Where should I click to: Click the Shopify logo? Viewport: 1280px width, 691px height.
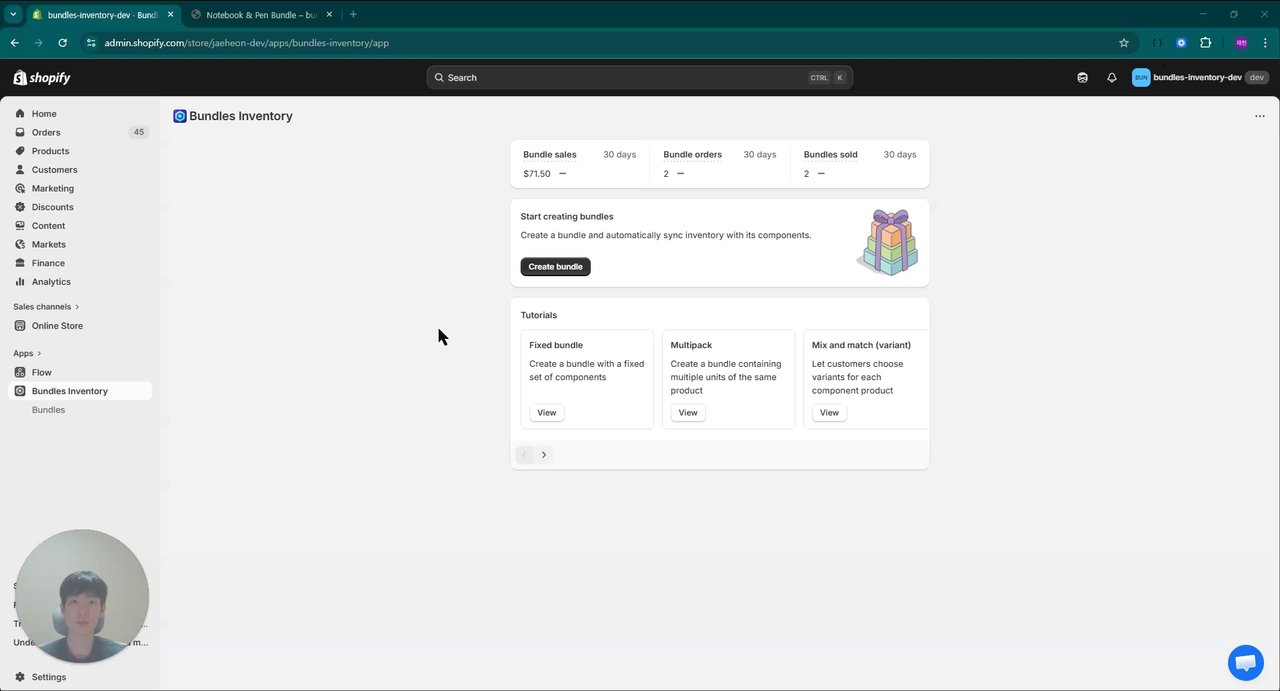42,78
